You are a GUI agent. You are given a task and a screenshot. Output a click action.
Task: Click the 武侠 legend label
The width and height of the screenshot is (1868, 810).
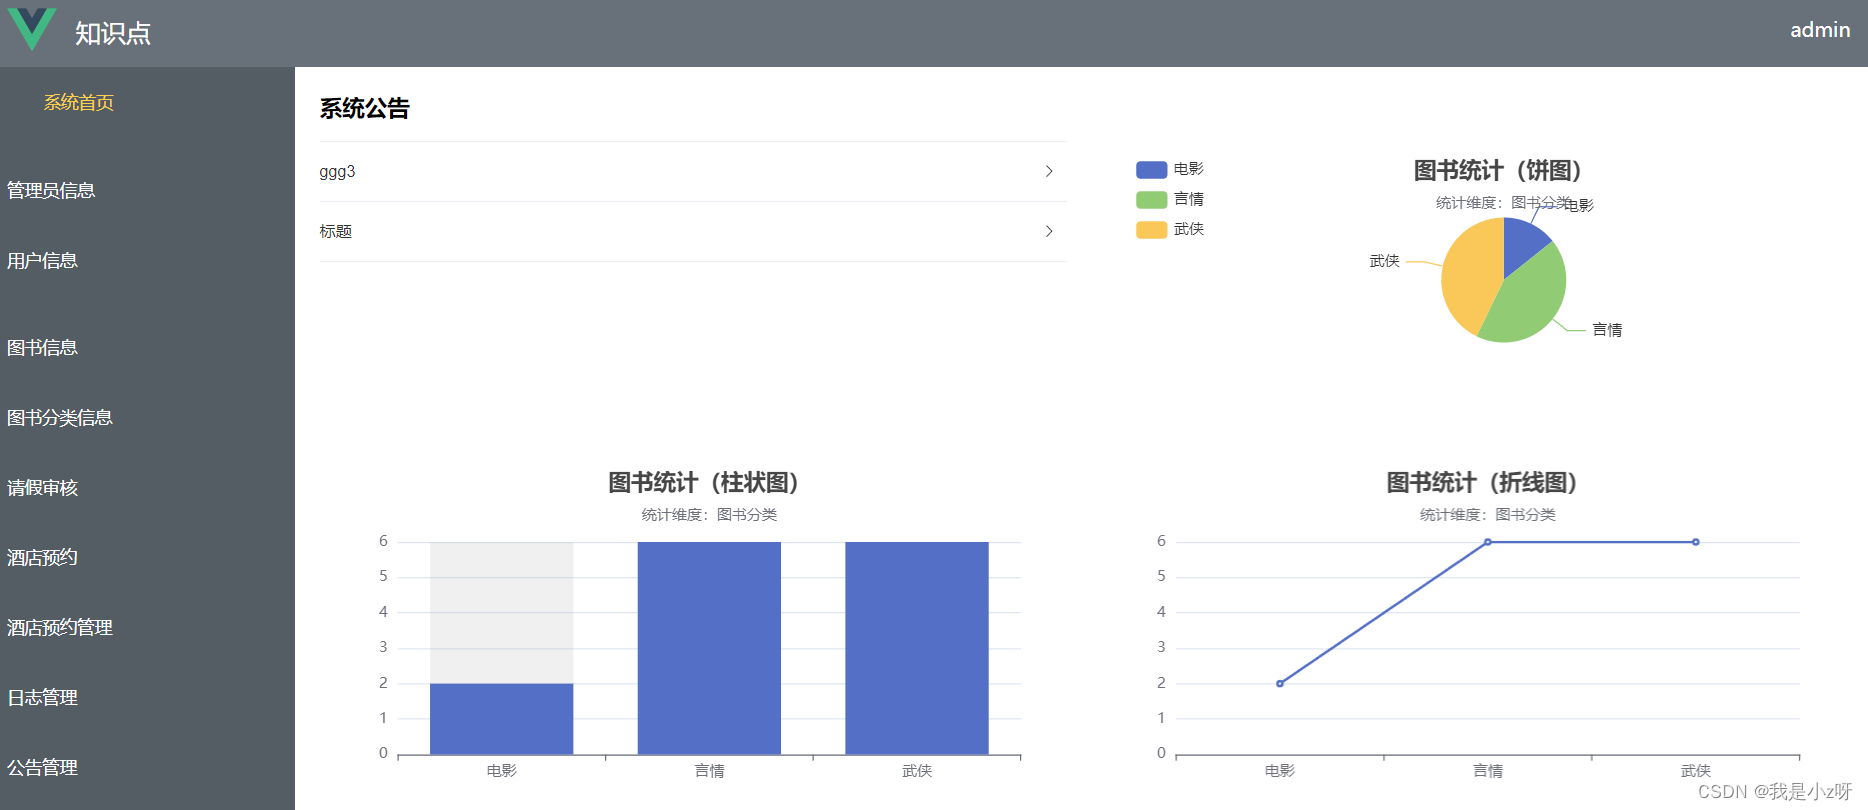(x=1189, y=229)
